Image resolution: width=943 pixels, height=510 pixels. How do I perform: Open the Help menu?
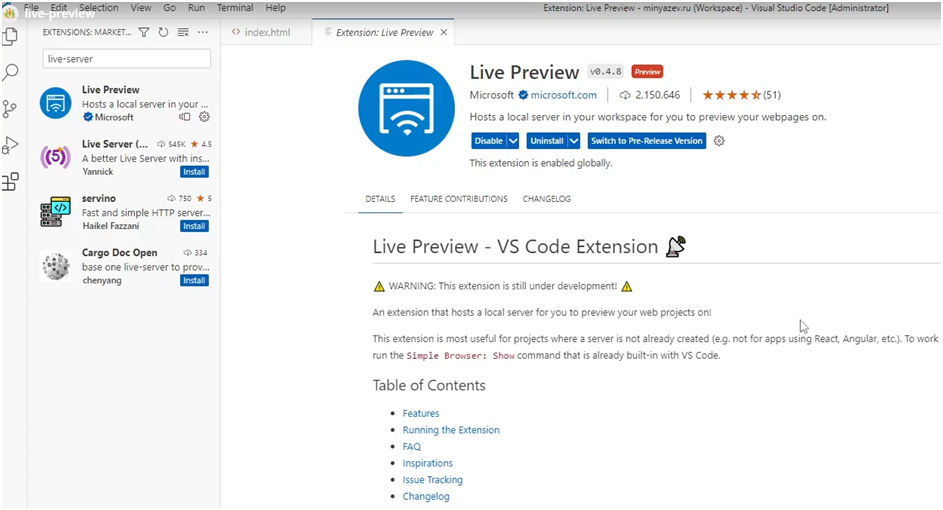point(275,8)
